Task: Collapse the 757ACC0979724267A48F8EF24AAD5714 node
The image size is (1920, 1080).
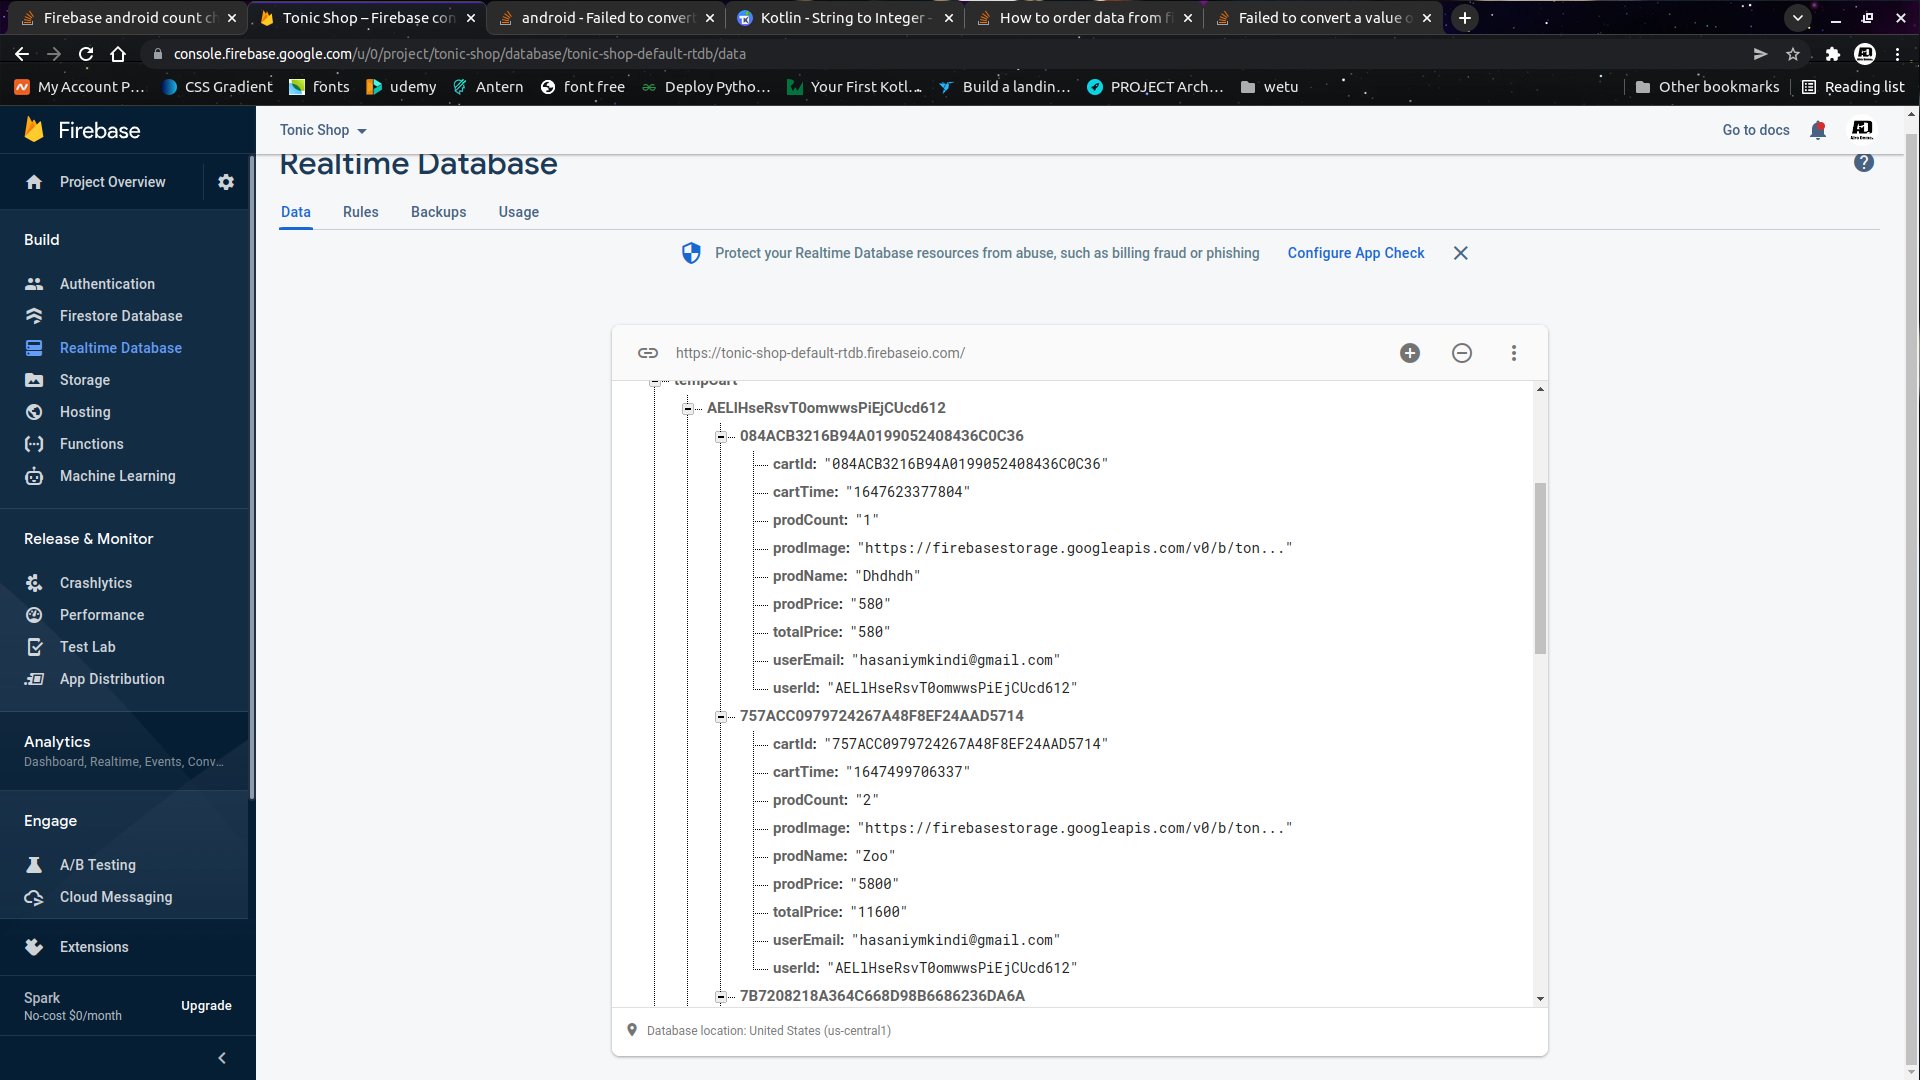Action: click(721, 715)
